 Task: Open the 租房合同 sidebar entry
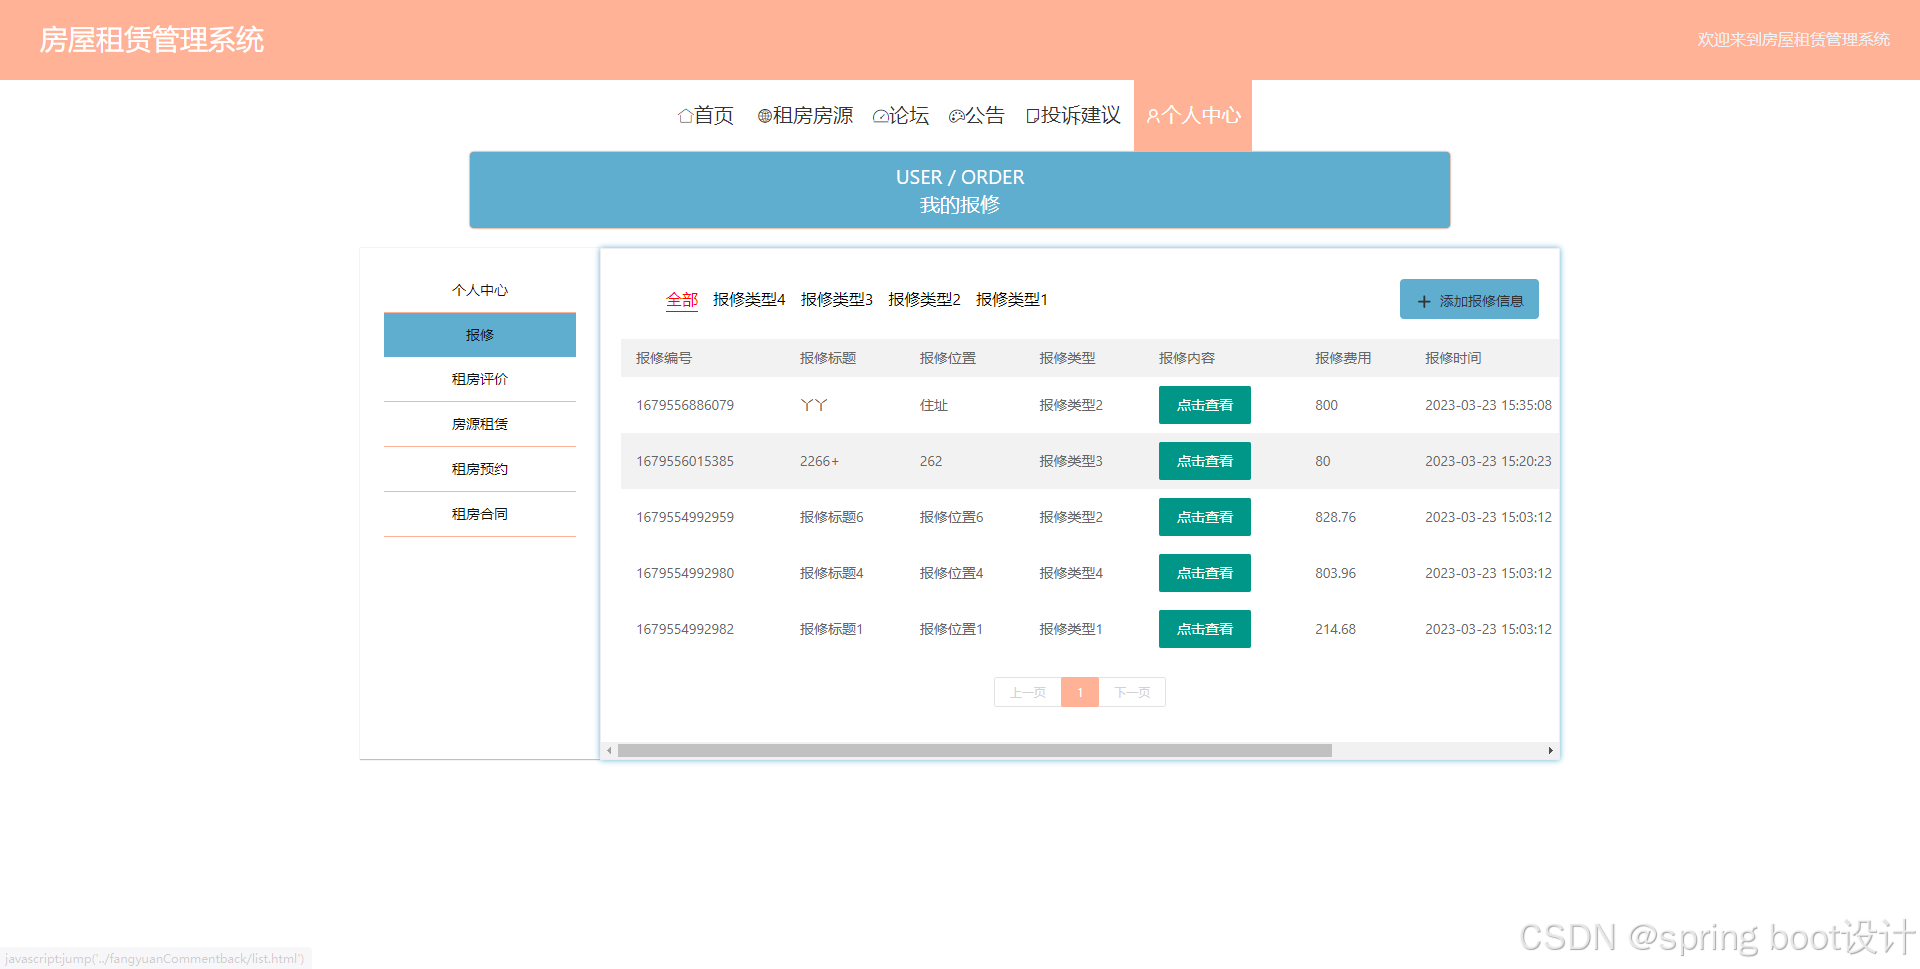point(479,514)
